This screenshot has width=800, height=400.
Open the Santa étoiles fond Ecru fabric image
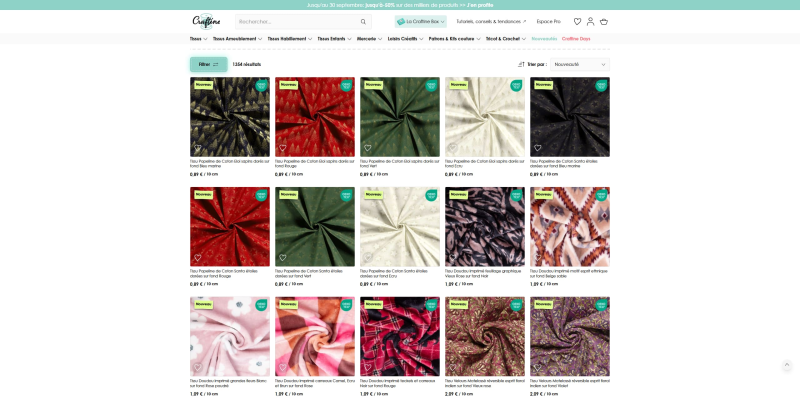click(x=399, y=227)
